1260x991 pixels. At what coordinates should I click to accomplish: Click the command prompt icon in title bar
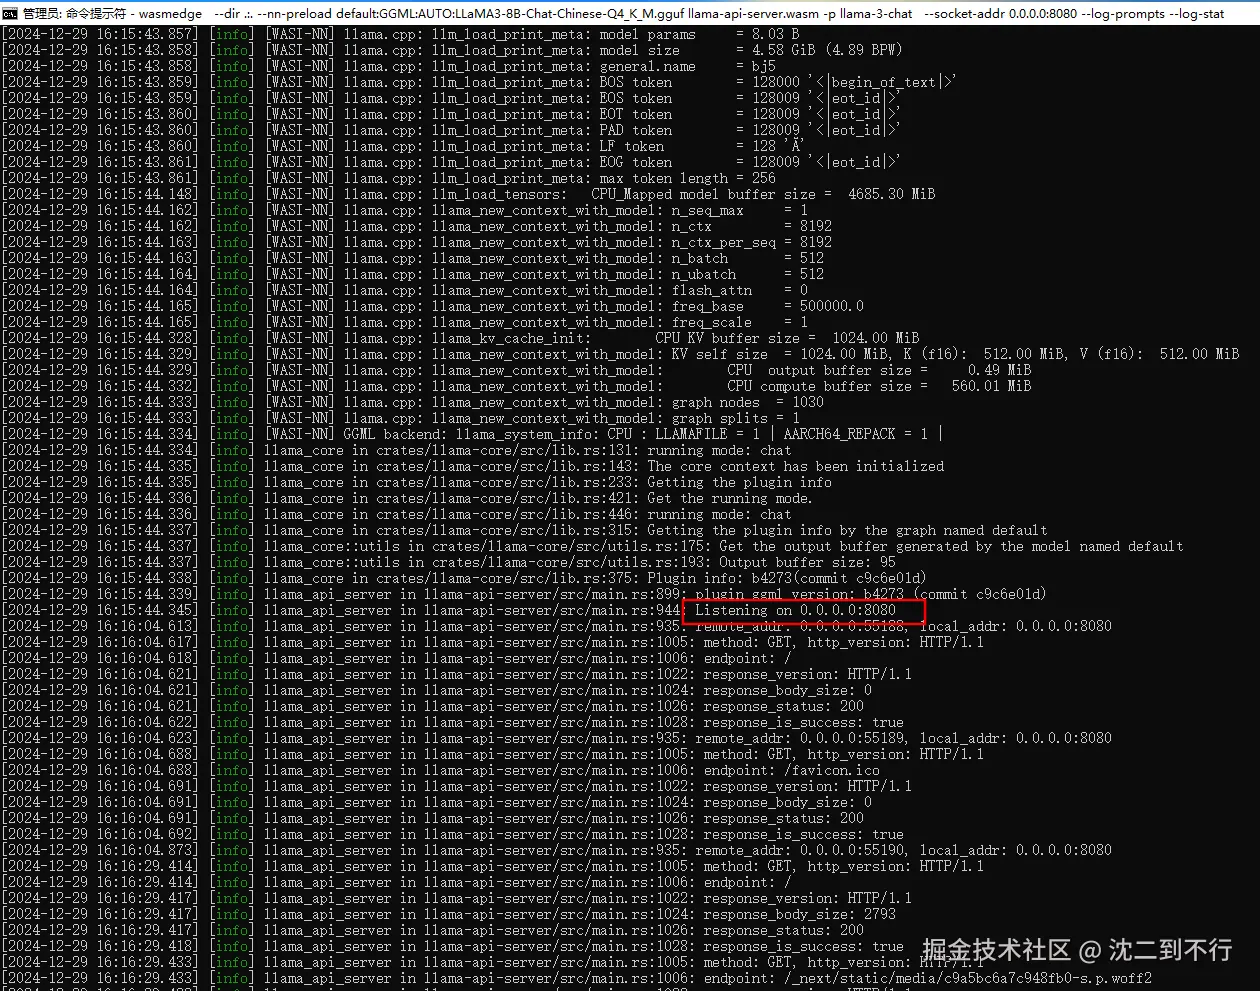[10, 14]
